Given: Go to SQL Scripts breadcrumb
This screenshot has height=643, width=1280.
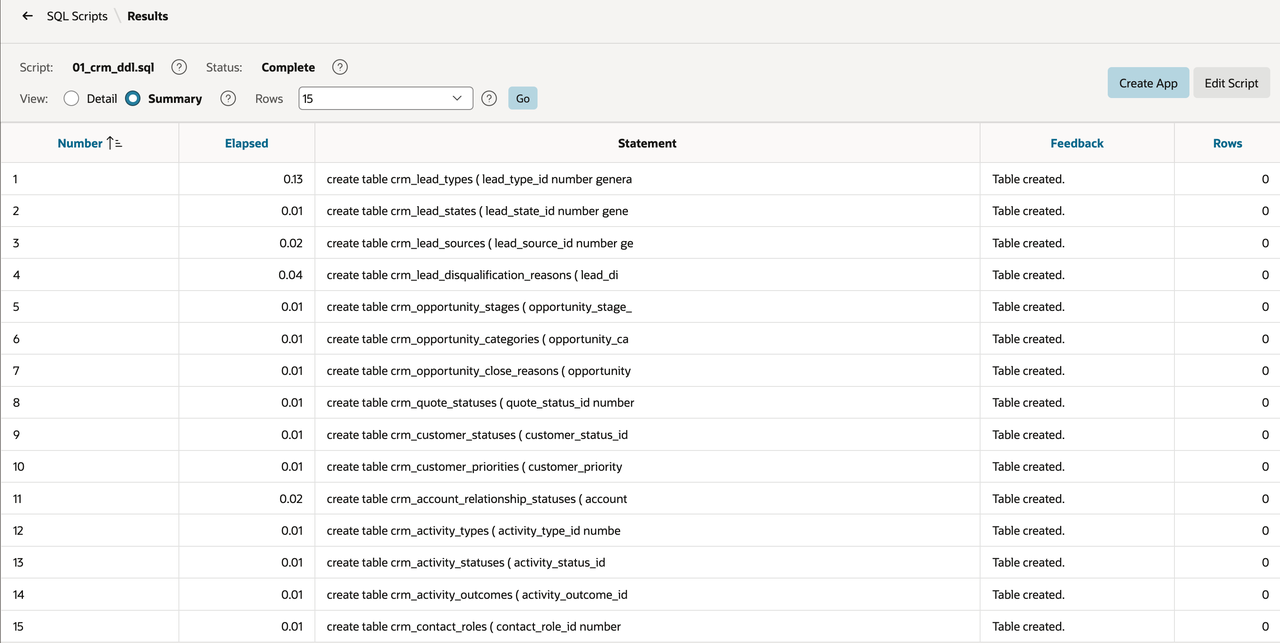Looking at the screenshot, I should point(77,16).
